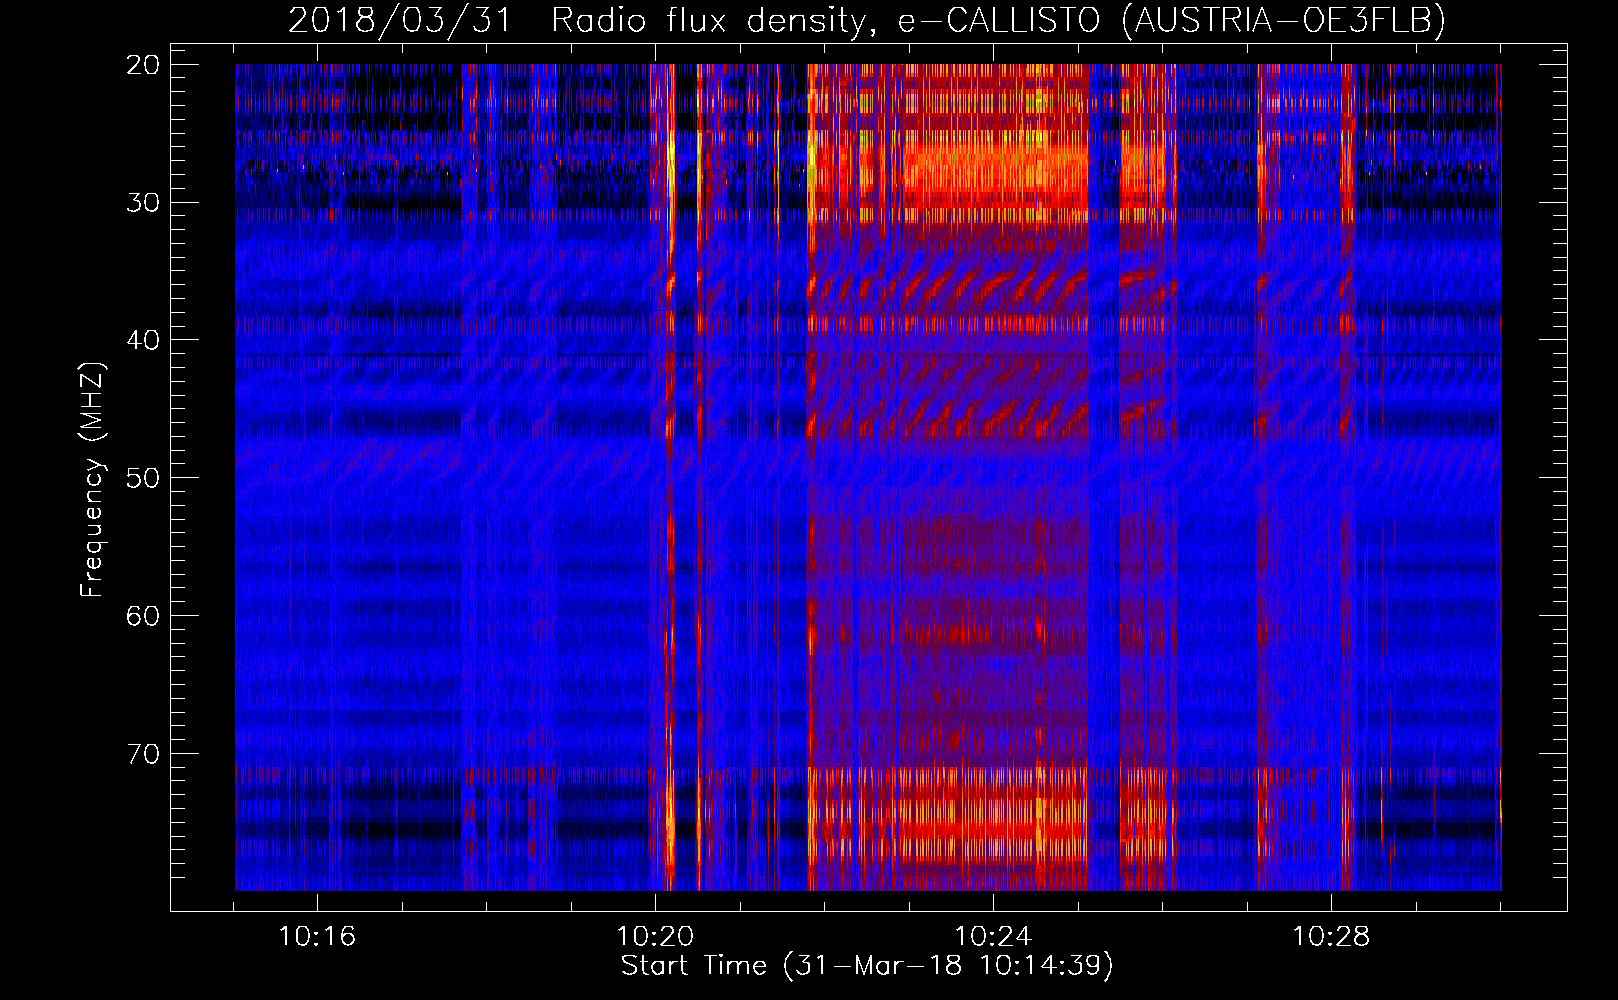Click the 'Frequency (MHZ)' axis label

click(92, 479)
